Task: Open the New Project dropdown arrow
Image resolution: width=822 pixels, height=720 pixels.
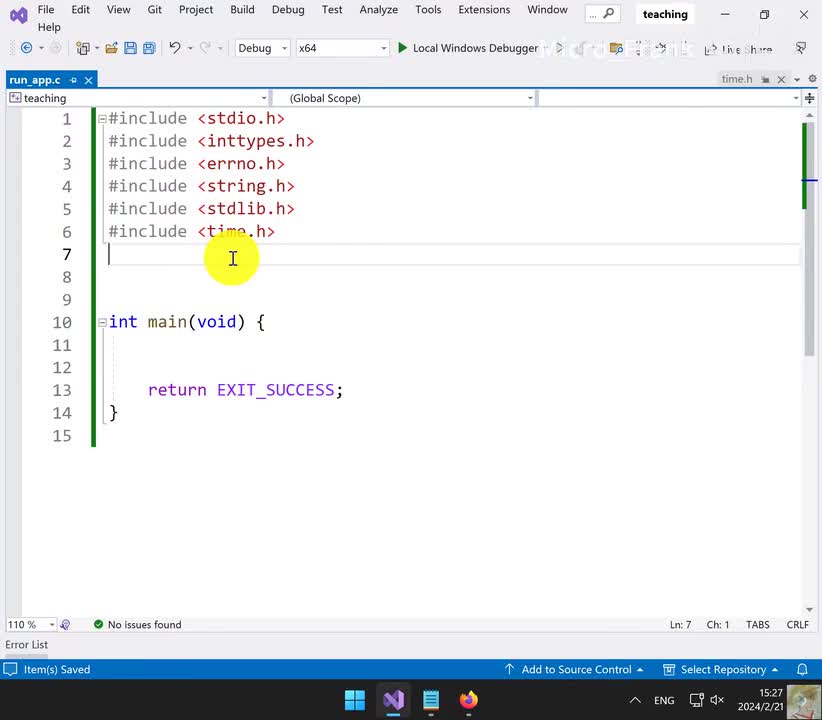Action: pos(97,49)
